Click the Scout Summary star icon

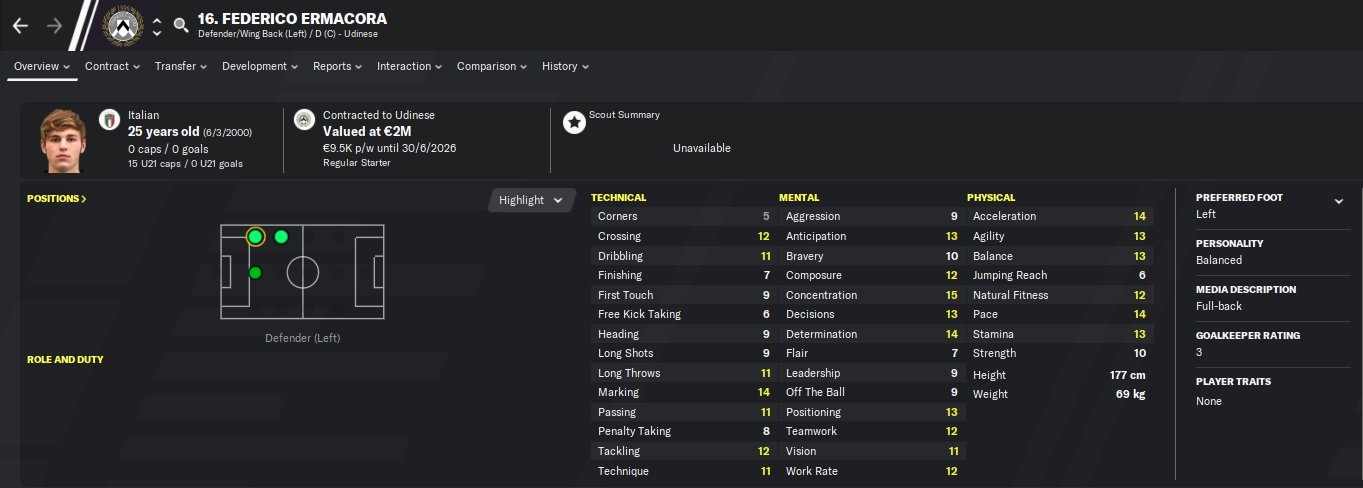(x=574, y=122)
